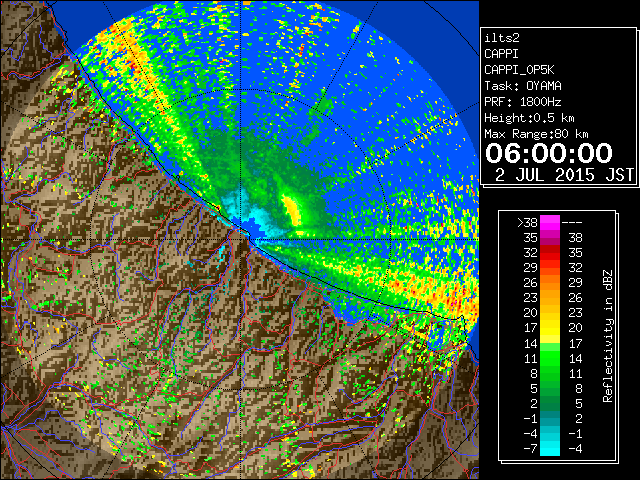Click the dark red 32-35 dBZ legend color
640x480 pixels.
(x=550, y=253)
